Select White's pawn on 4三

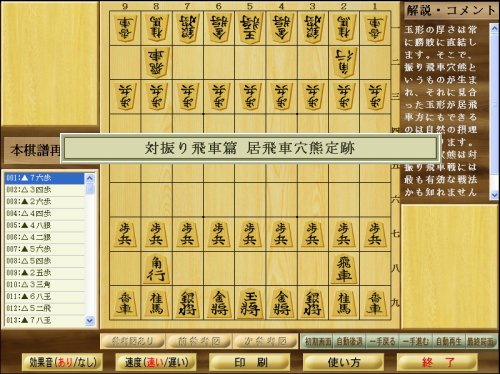tap(281, 96)
